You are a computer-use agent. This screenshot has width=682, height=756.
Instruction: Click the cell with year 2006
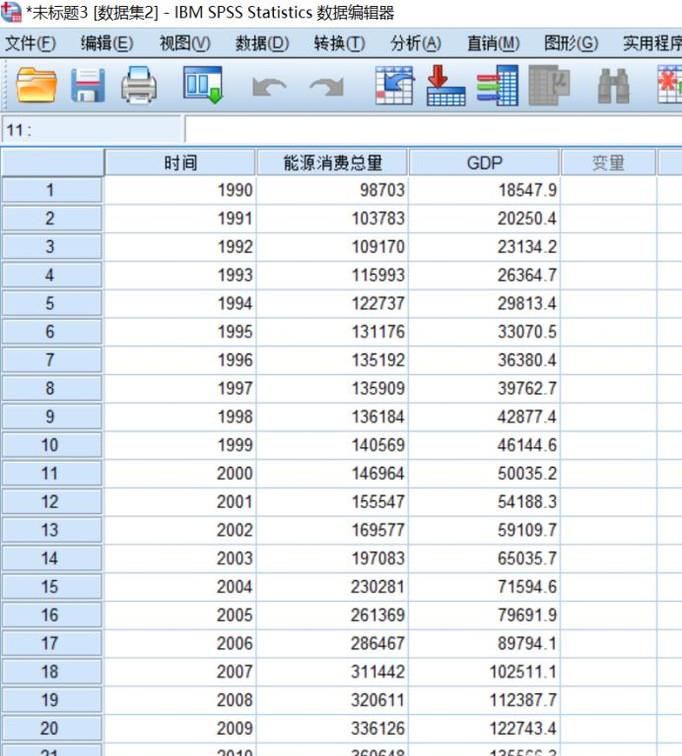180,643
